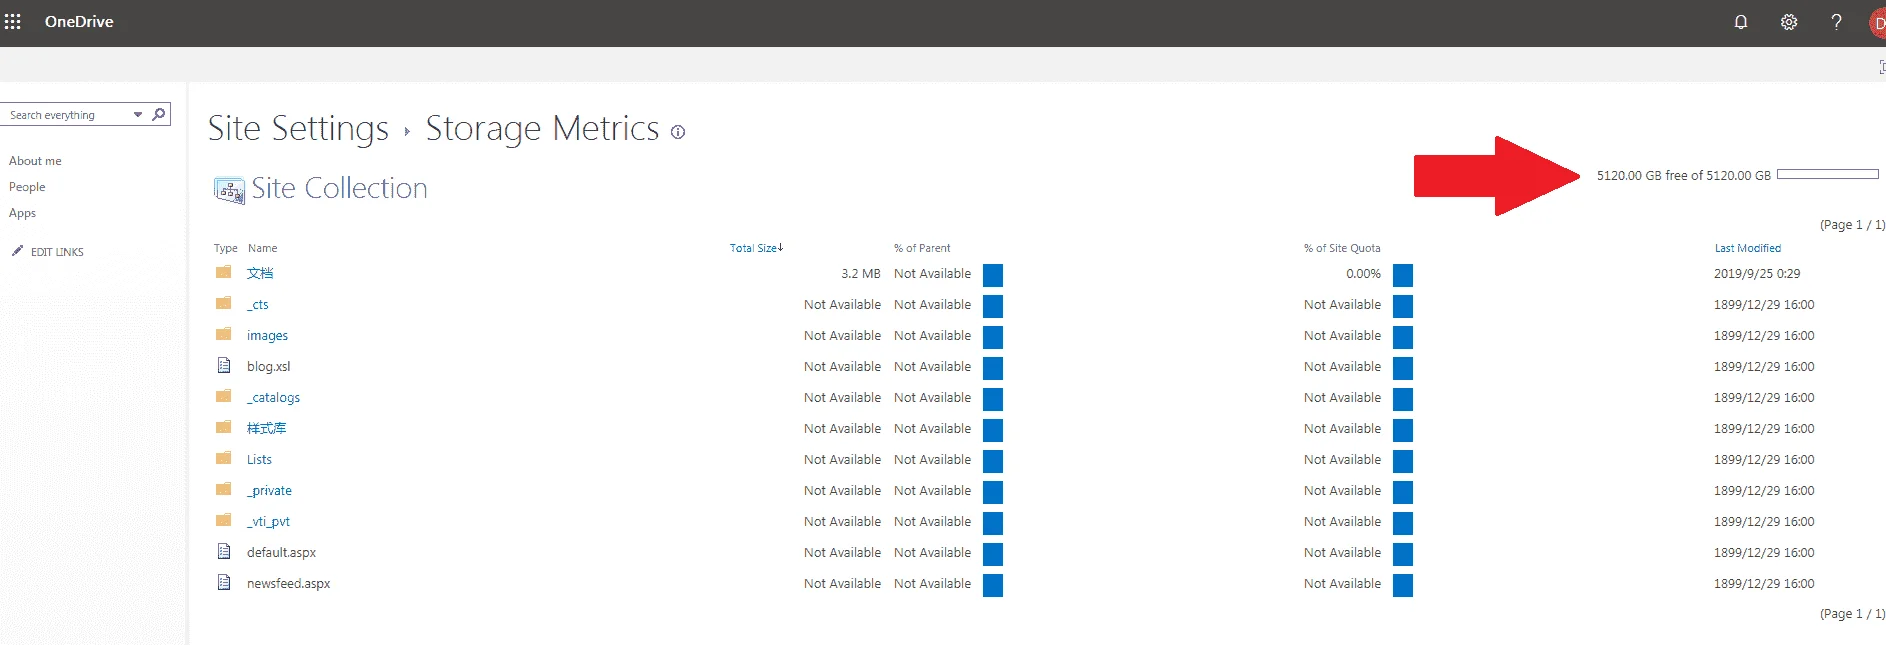This screenshot has width=1886, height=645.
Task: Open About me in sidebar
Action: (x=35, y=161)
